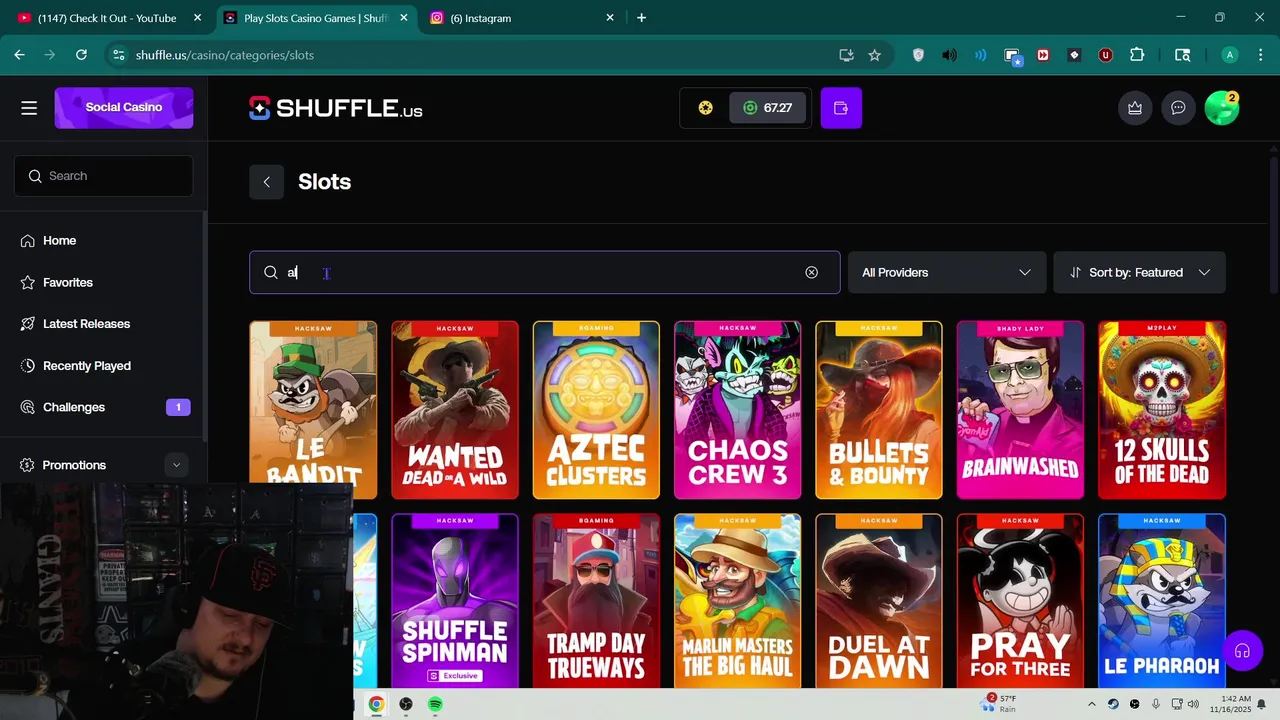The width and height of the screenshot is (1280, 720).
Task: View site information icon in address bar
Action: [x=118, y=55]
